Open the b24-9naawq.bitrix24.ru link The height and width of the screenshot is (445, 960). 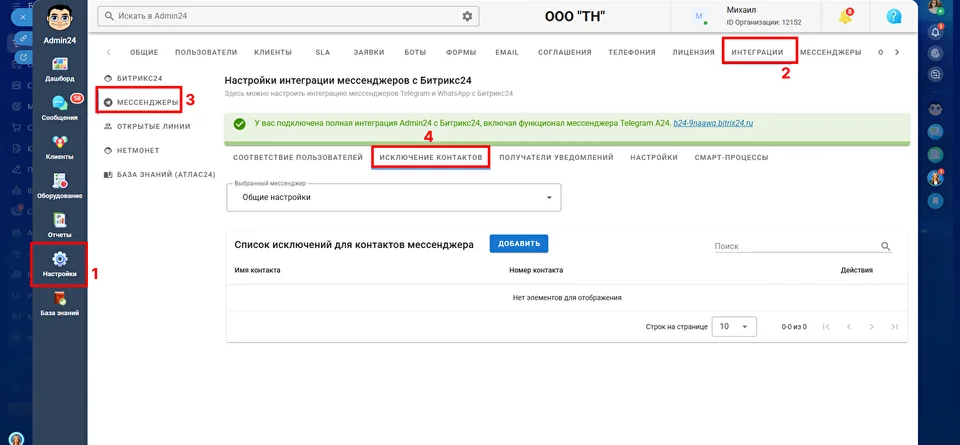[x=713, y=123]
